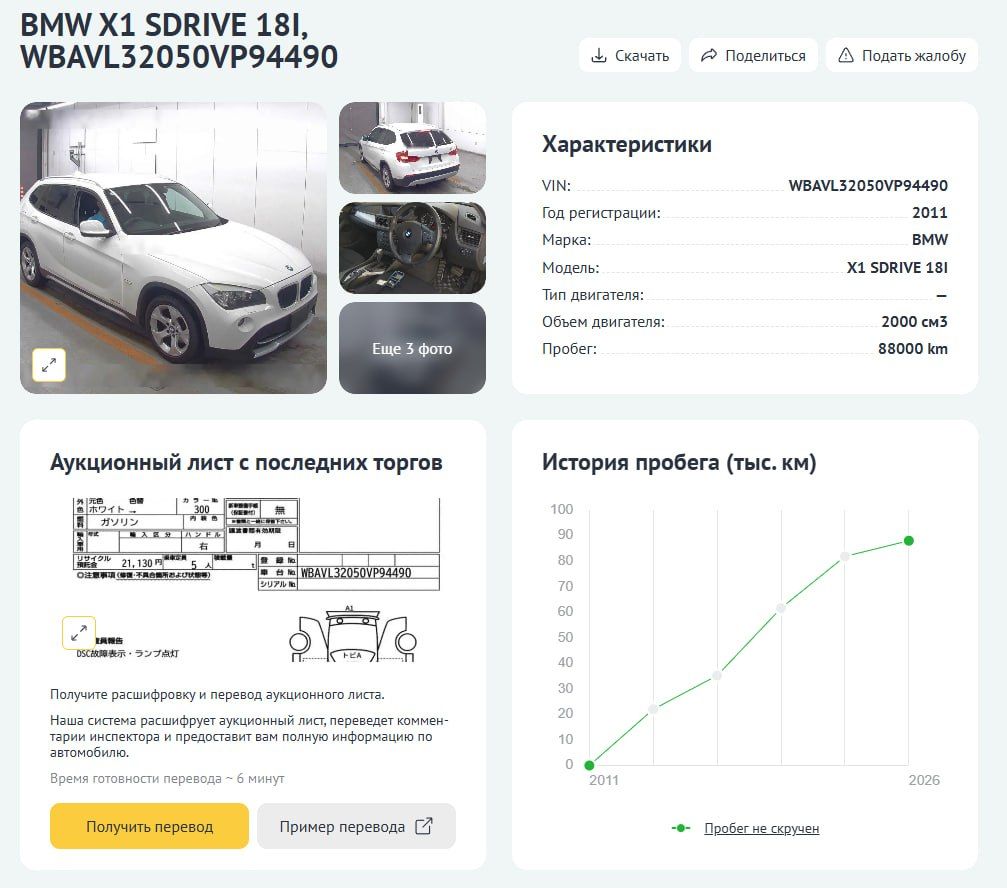Image resolution: width=1007 pixels, height=888 pixels.
Task: Click the model value X1 SDRIVE 18I
Action: point(897,267)
